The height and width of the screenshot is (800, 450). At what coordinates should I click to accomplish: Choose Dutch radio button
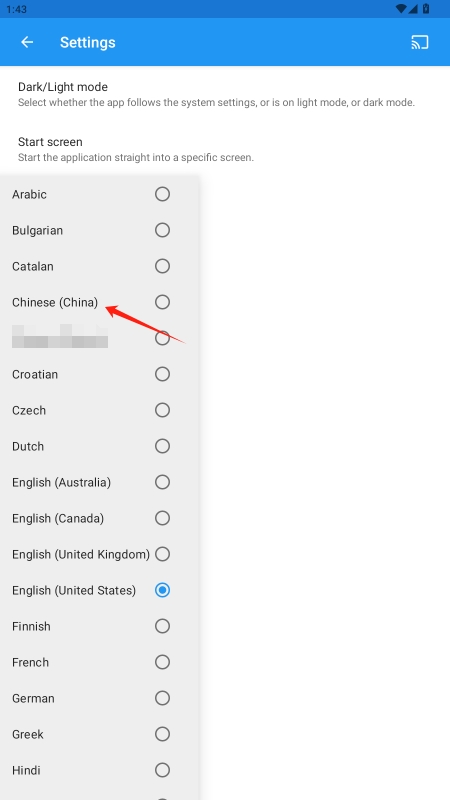point(162,446)
